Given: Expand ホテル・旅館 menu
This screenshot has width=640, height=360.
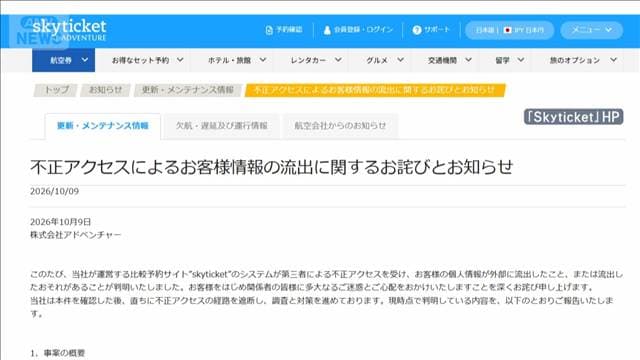Looking at the screenshot, I should point(237,60).
